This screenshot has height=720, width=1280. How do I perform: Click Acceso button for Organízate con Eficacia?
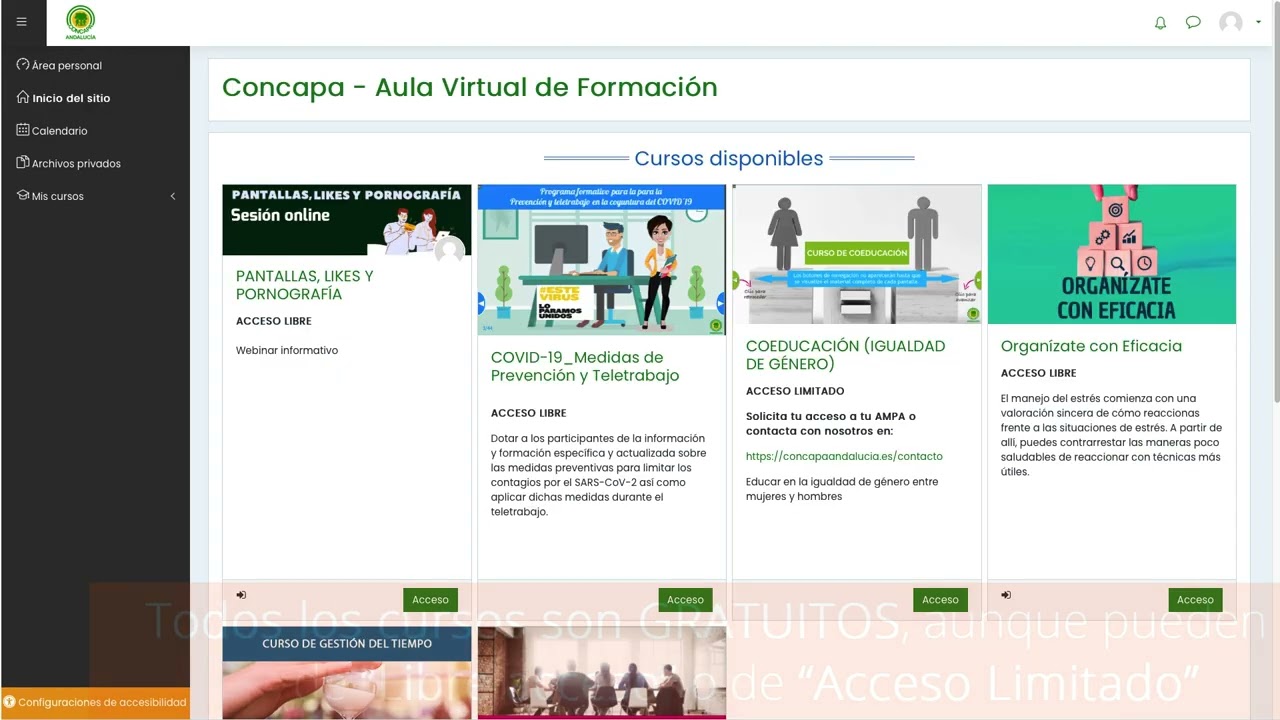click(x=1195, y=600)
